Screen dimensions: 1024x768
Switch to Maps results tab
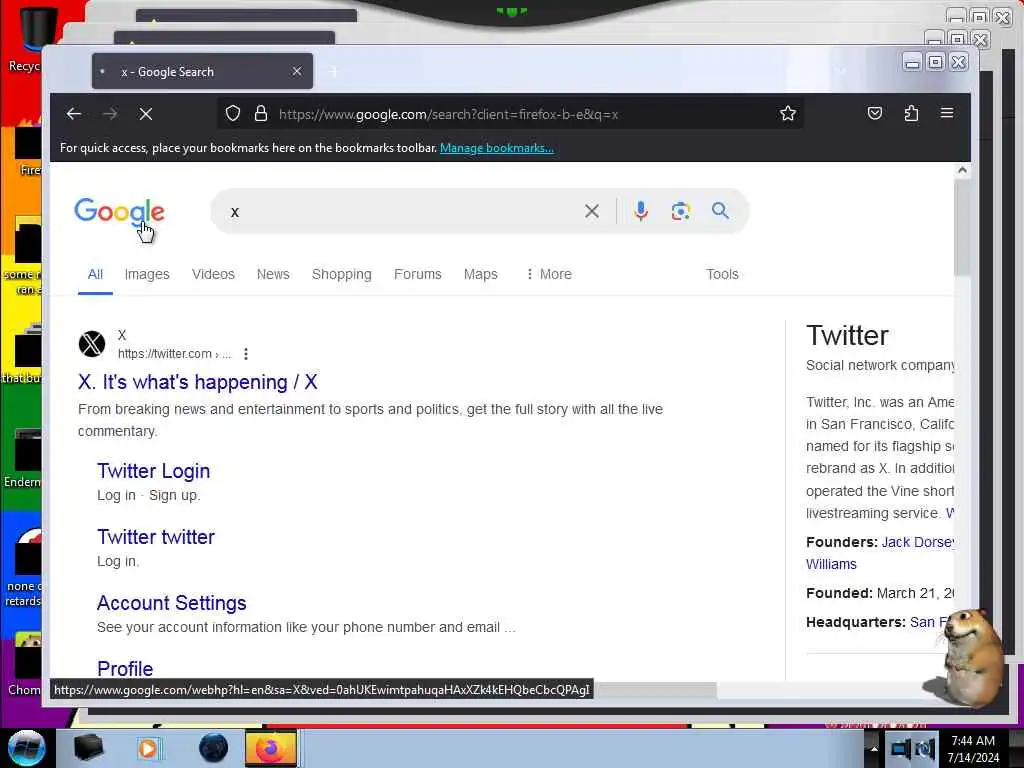point(481,274)
